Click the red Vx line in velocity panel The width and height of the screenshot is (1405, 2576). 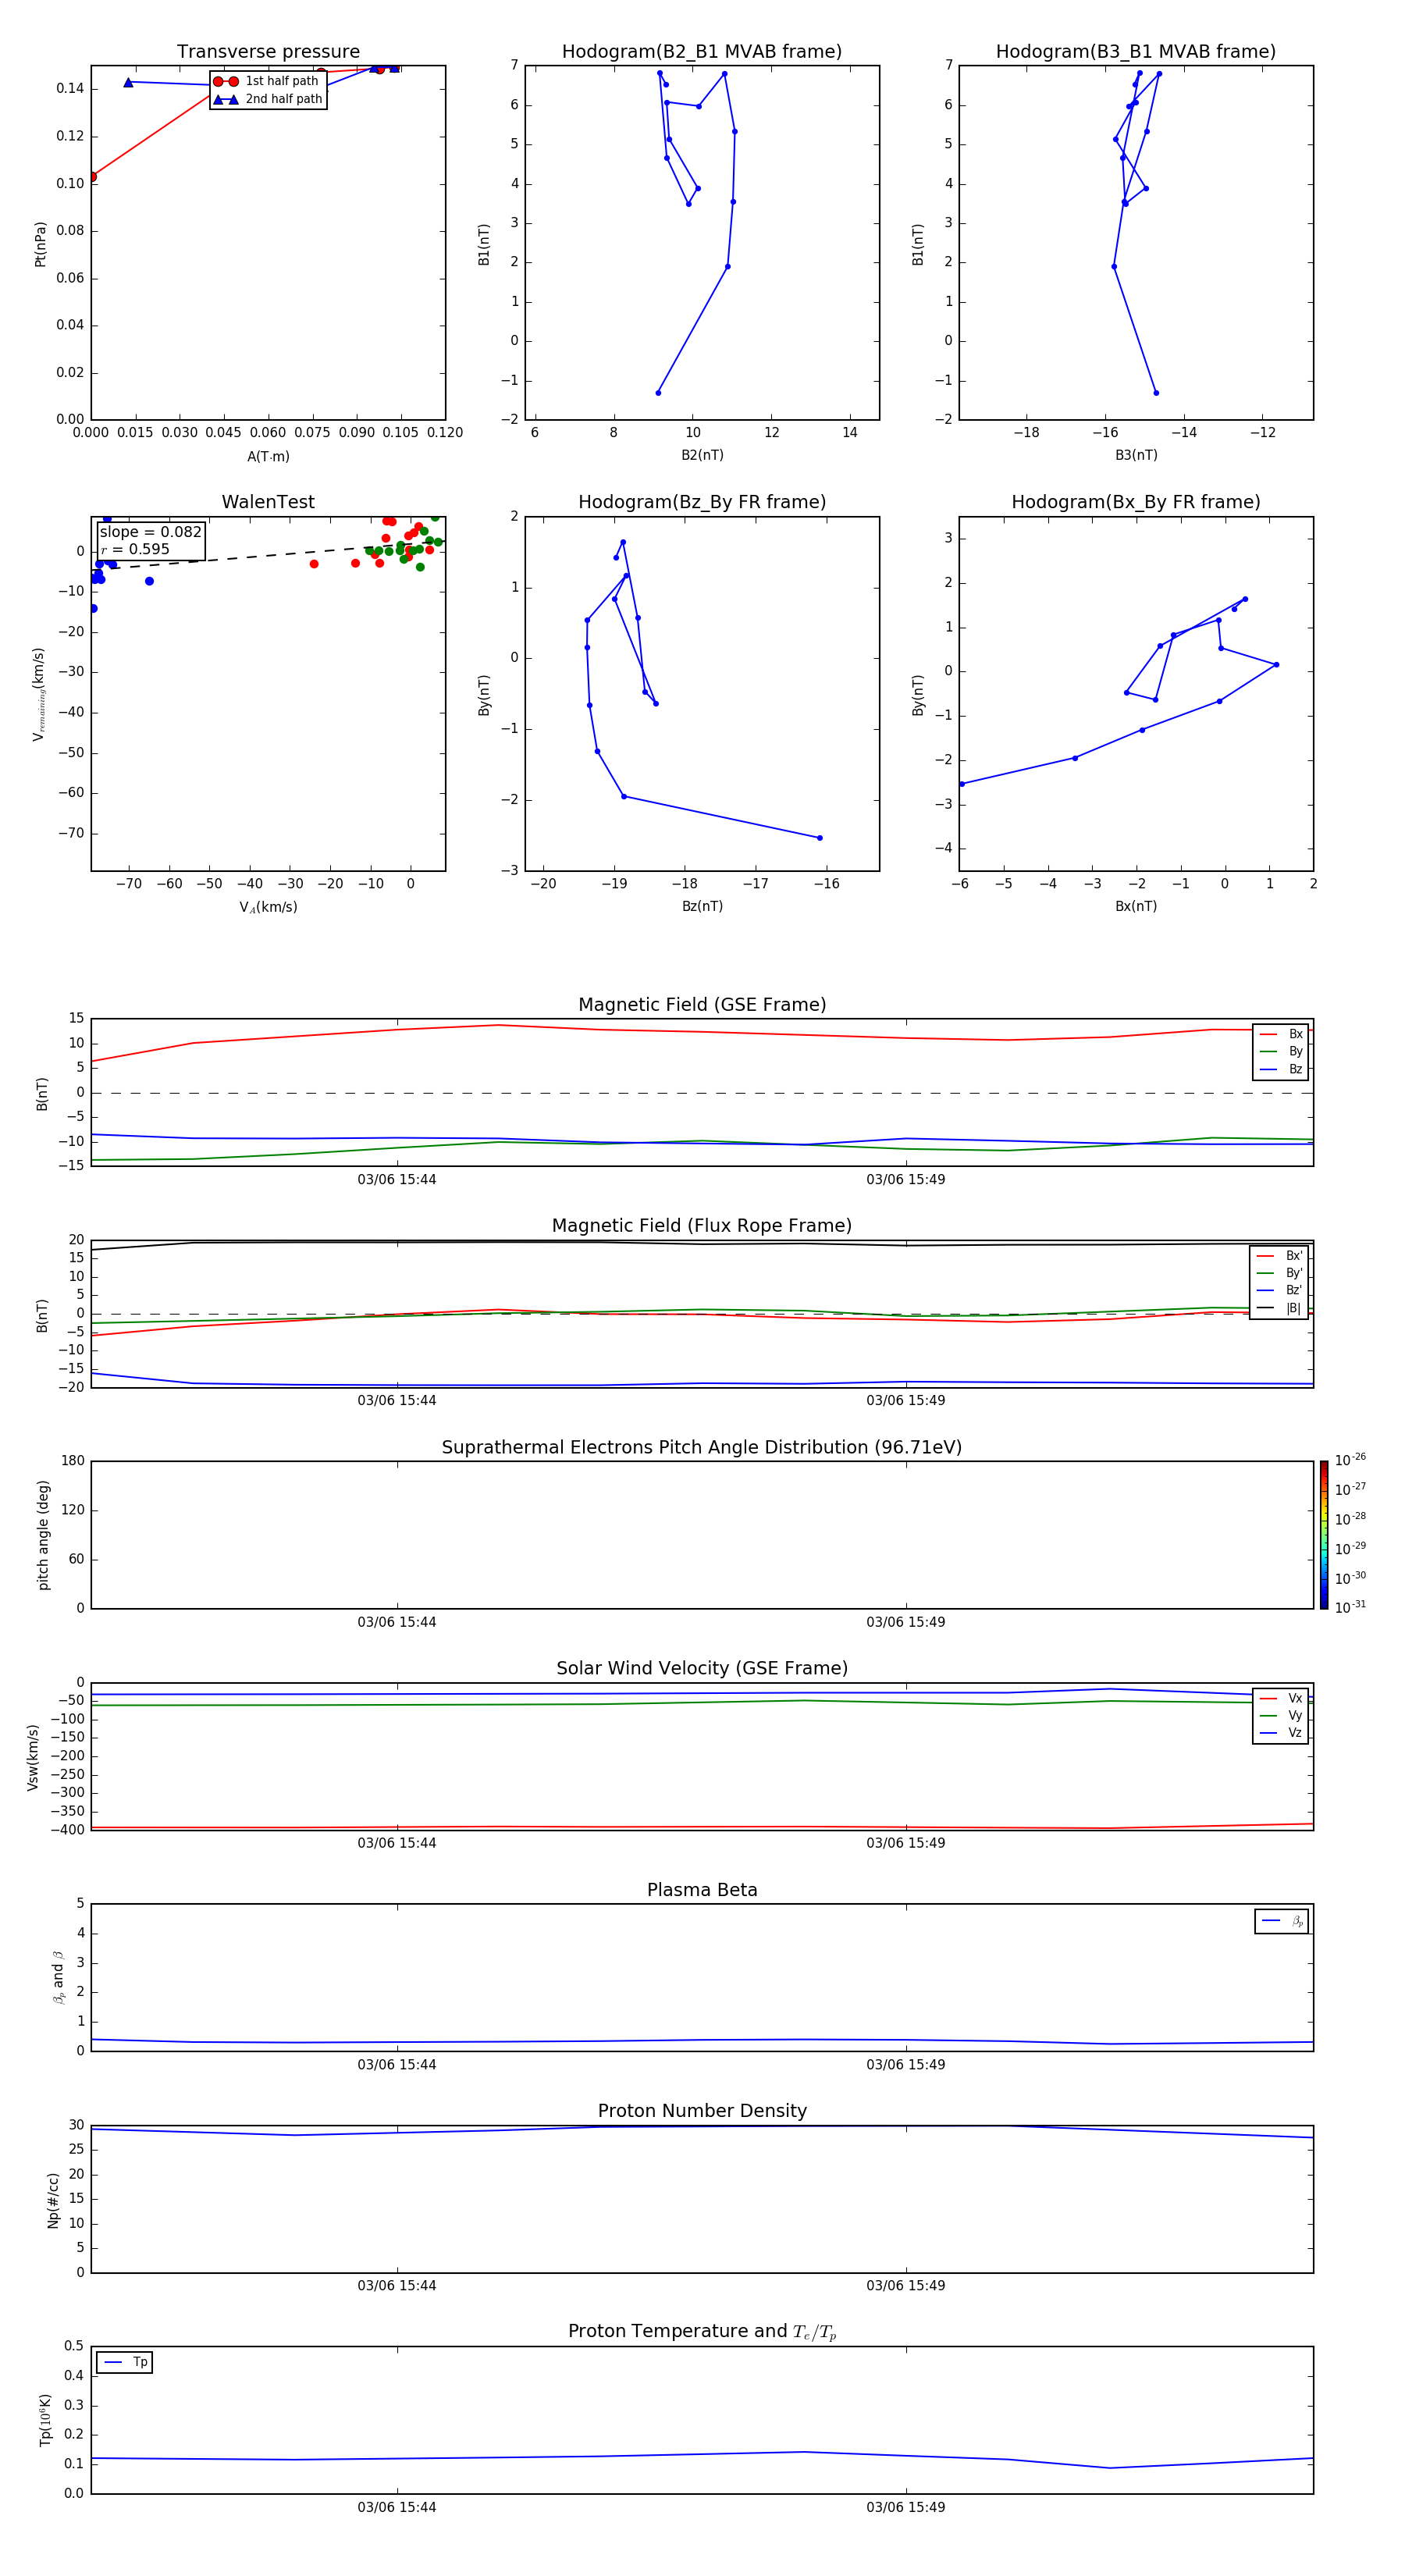pyautogui.click(x=702, y=1827)
